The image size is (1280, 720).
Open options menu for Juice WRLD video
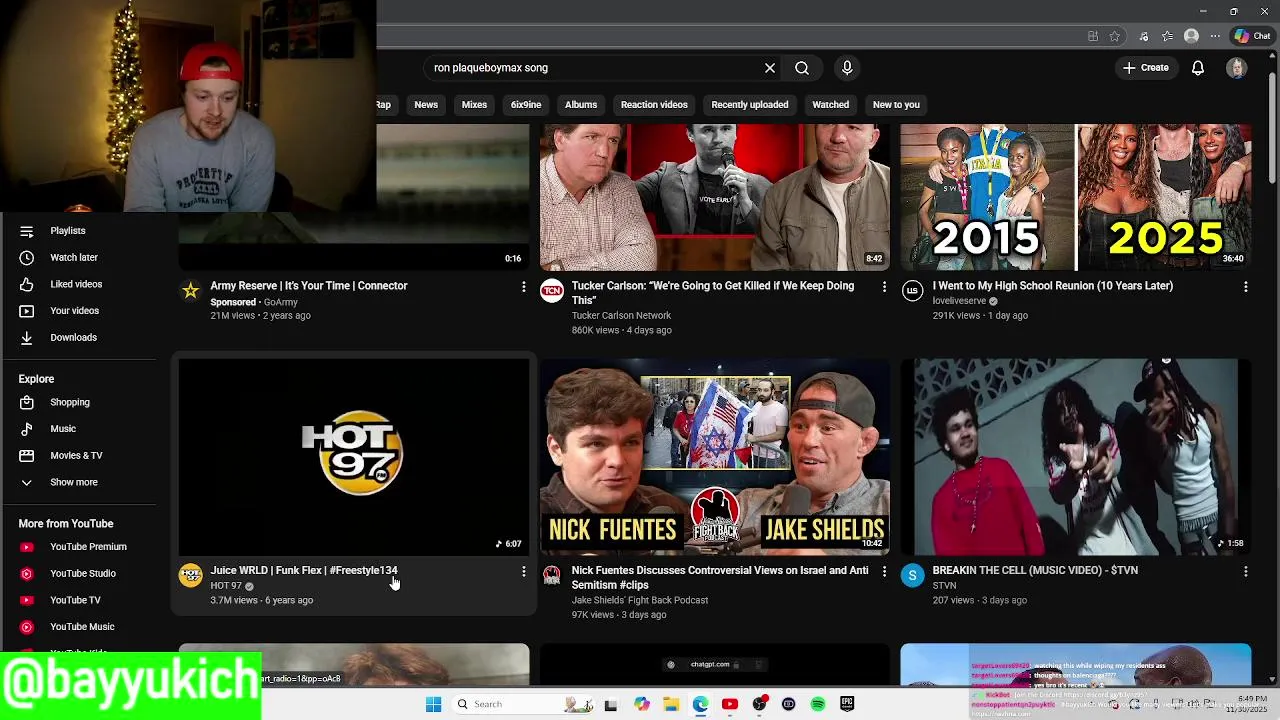pyautogui.click(x=523, y=571)
